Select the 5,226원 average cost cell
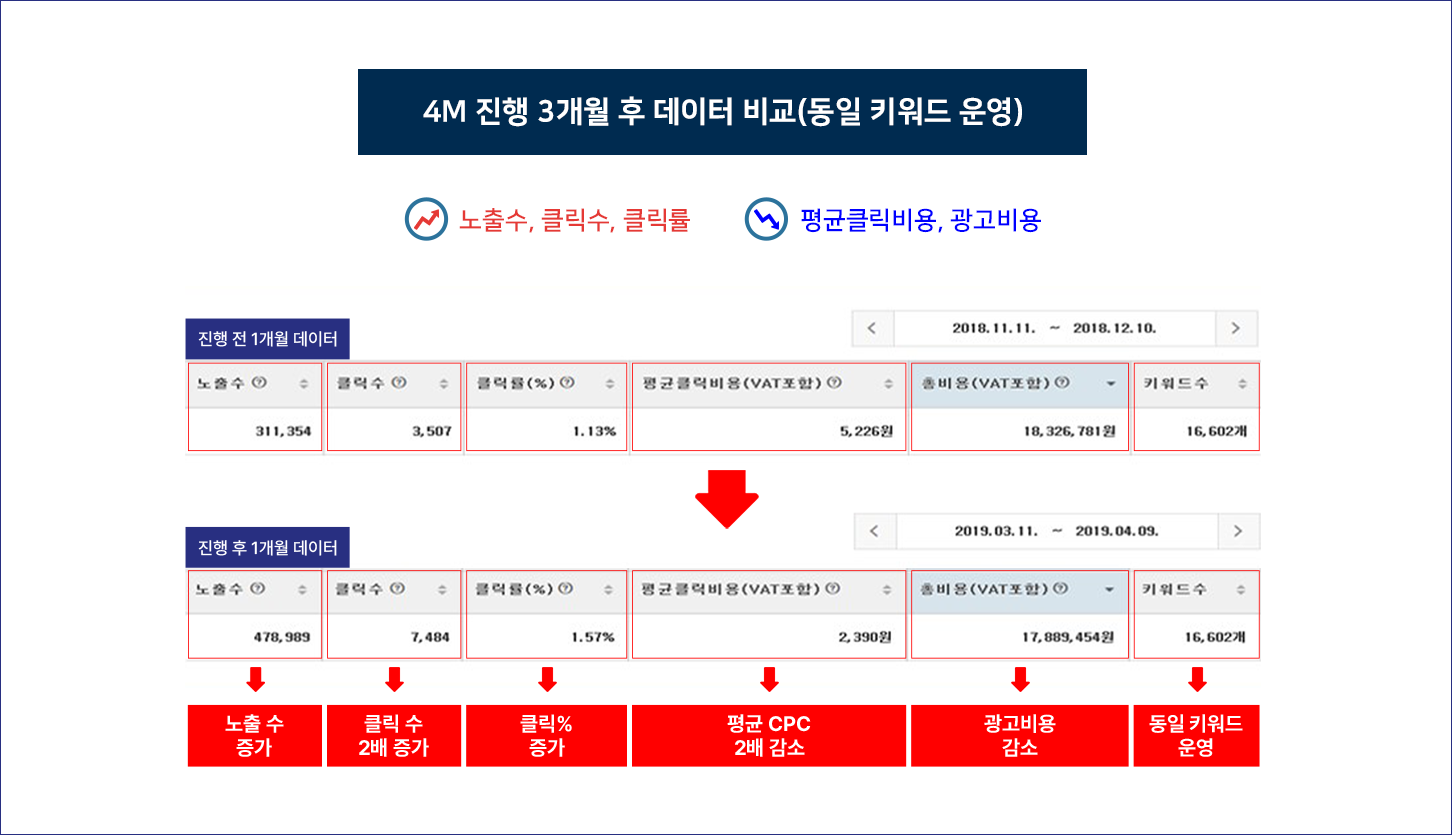 pyautogui.click(x=769, y=431)
